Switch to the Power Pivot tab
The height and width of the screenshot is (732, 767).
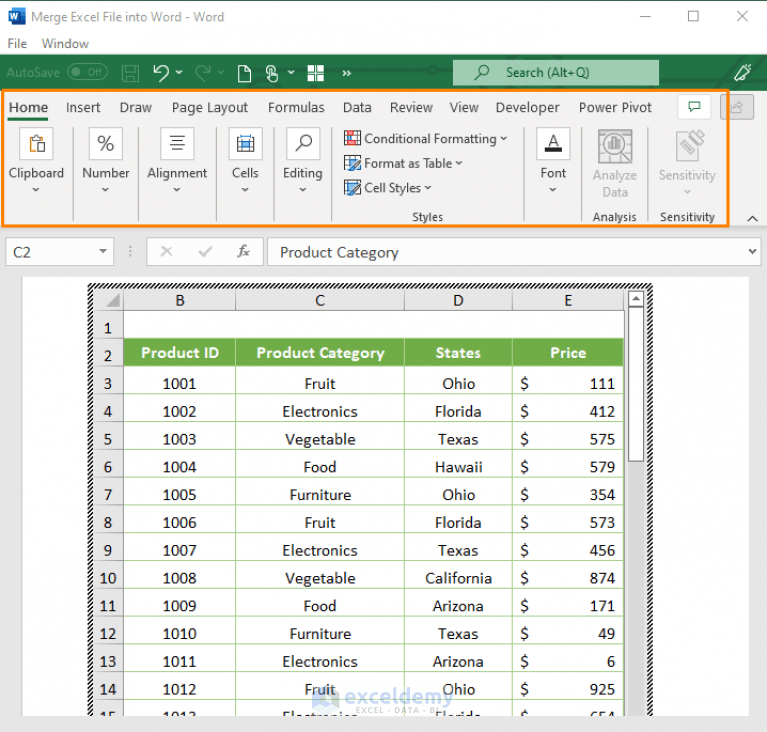point(615,108)
